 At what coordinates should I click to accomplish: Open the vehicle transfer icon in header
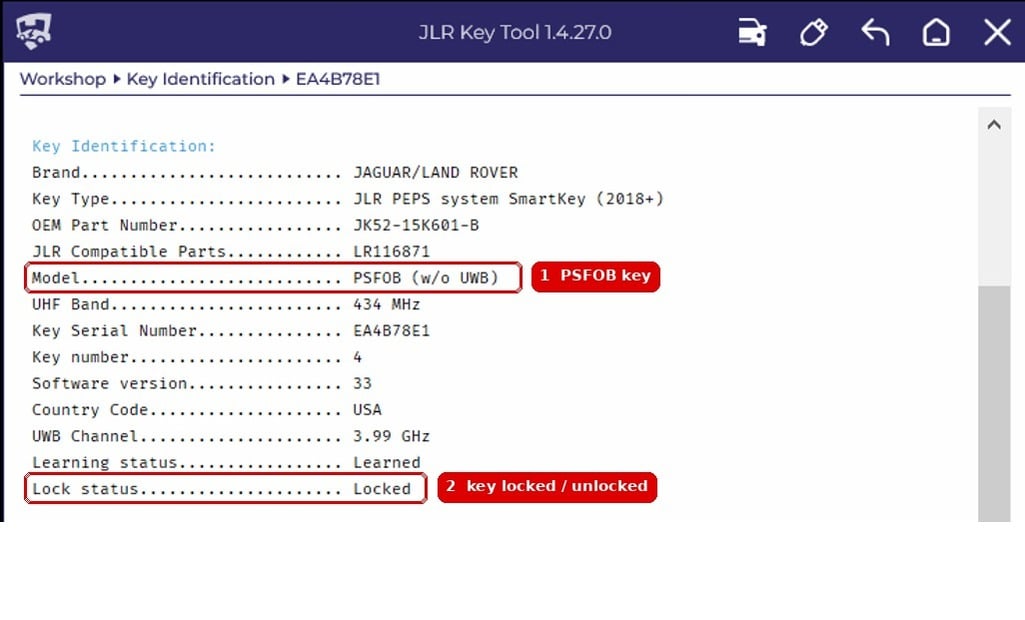point(752,32)
